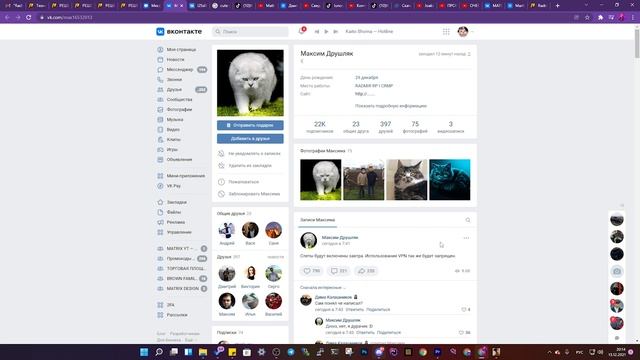The height and width of the screenshot is (360, 640).
Task: Play the current audio track
Action: 326,31
